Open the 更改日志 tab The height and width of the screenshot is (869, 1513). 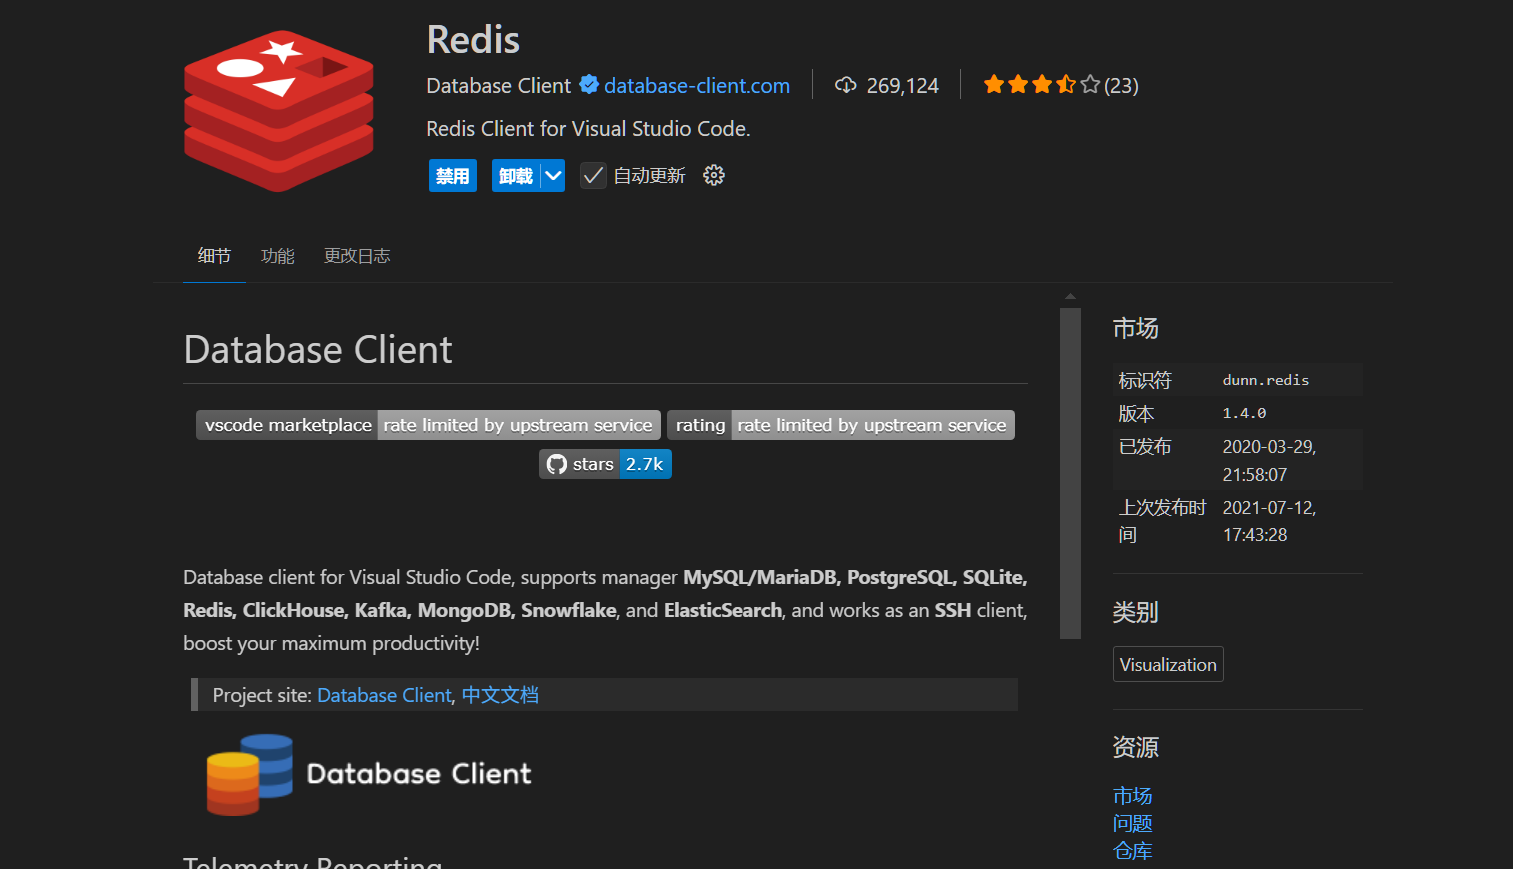(x=357, y=256)
